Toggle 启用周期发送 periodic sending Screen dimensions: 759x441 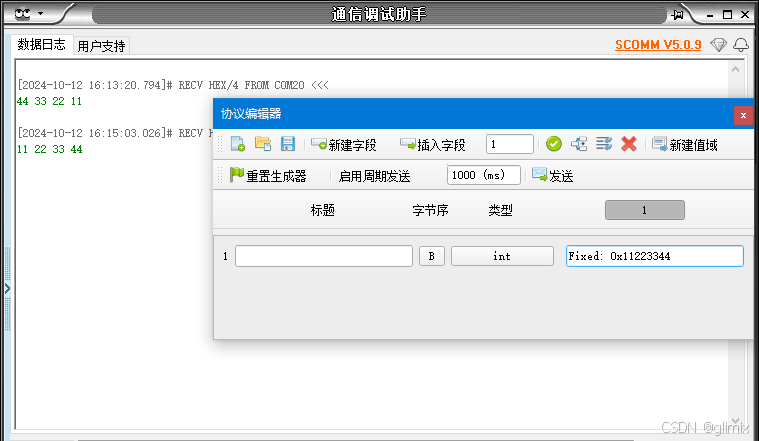pos(374,176)
